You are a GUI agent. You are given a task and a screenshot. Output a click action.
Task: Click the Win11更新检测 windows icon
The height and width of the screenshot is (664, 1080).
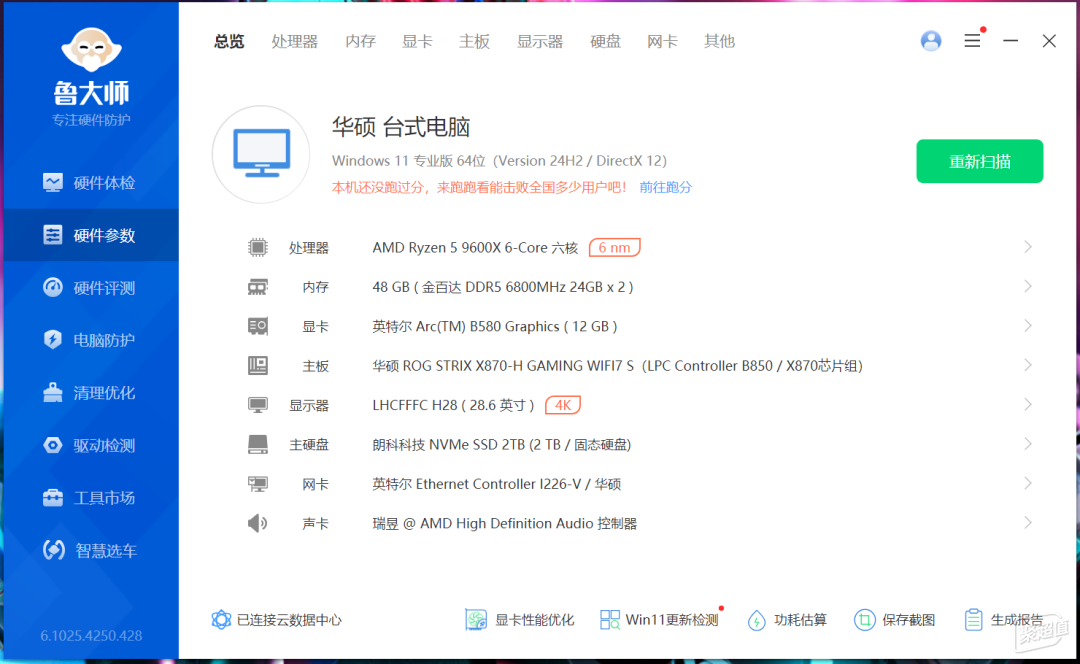click(x=610, y=620)
